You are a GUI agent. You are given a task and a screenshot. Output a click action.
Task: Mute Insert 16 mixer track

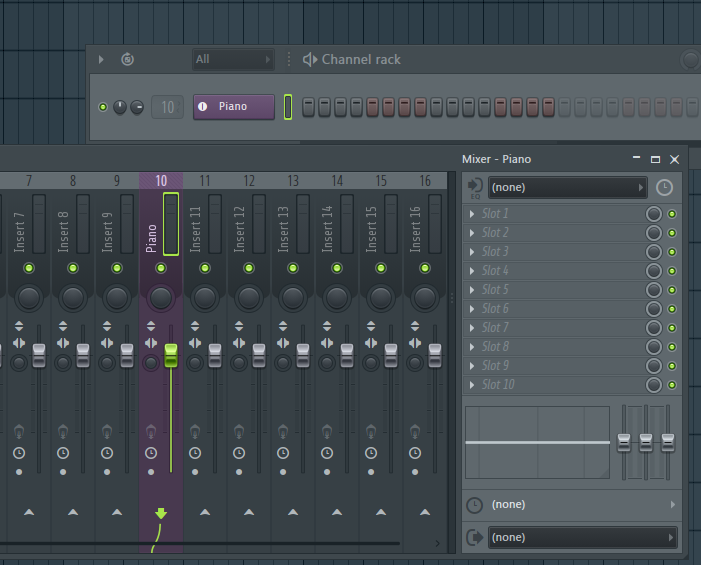pos(425,268)
